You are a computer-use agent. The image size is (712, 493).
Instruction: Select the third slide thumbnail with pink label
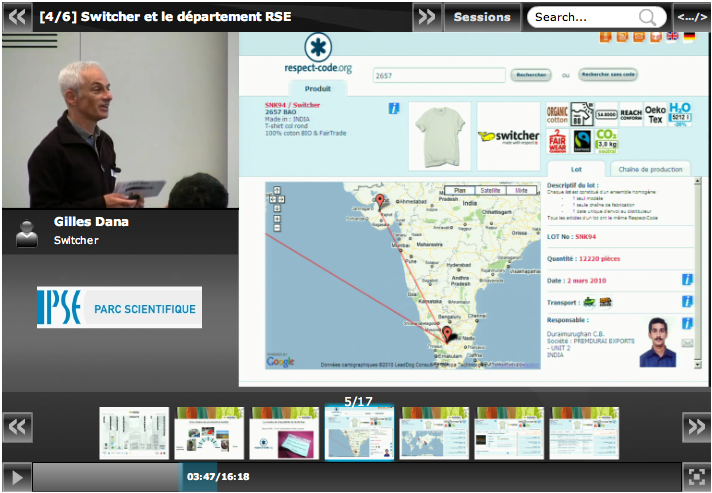point(284,433)
